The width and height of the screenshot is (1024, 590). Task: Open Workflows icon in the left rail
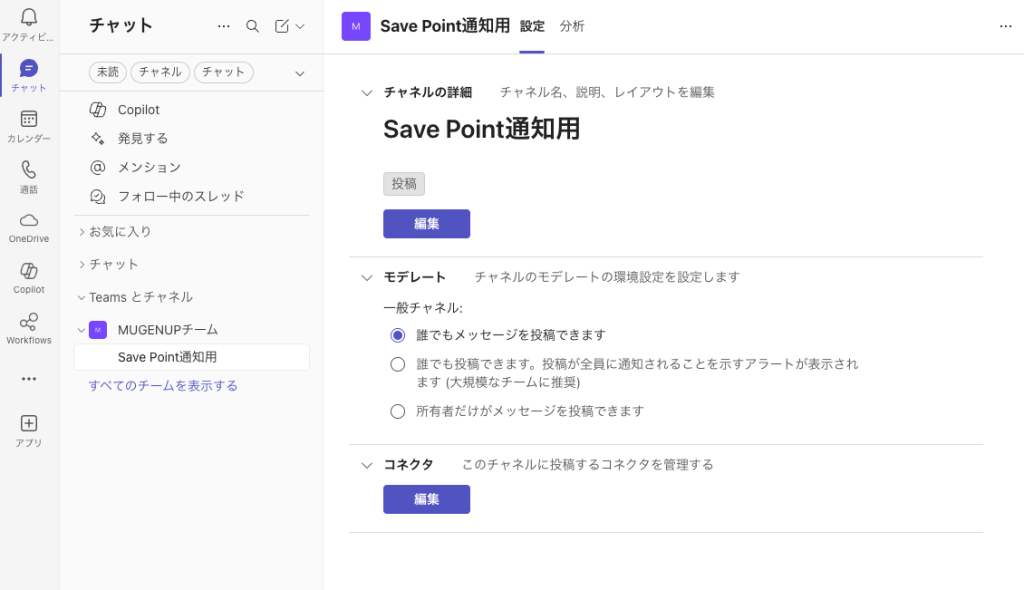pyautogui.click(x=29, y=322)
